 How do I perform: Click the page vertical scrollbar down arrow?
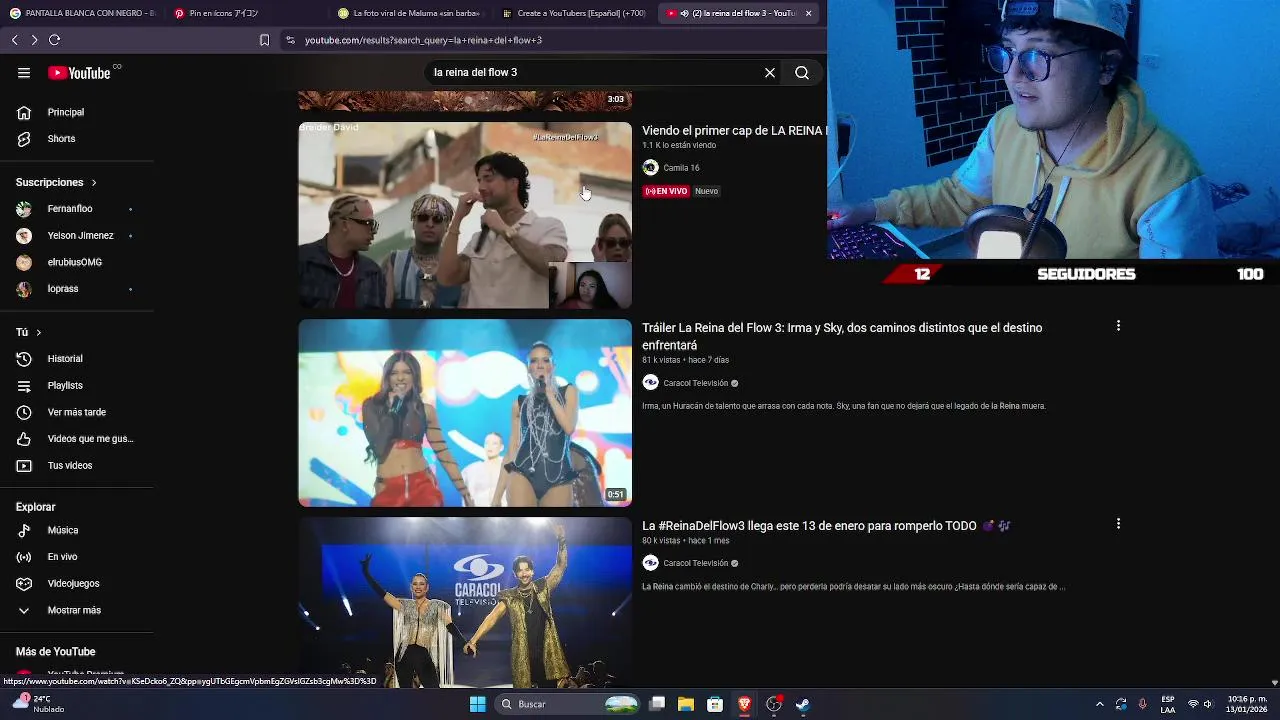coord(1274,682)
